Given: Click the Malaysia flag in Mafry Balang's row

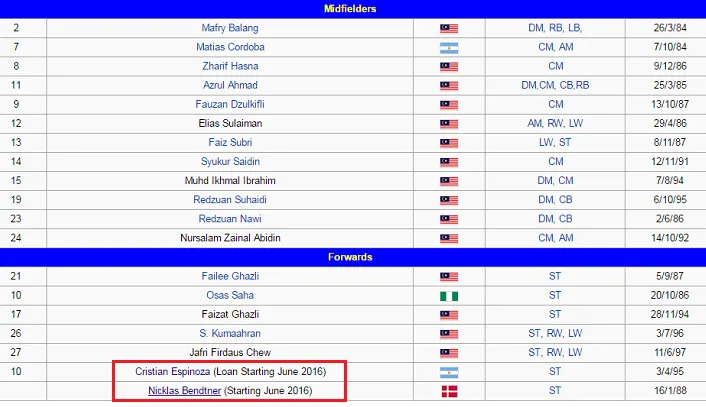Looking at the screenshot, I should [449, 28].
